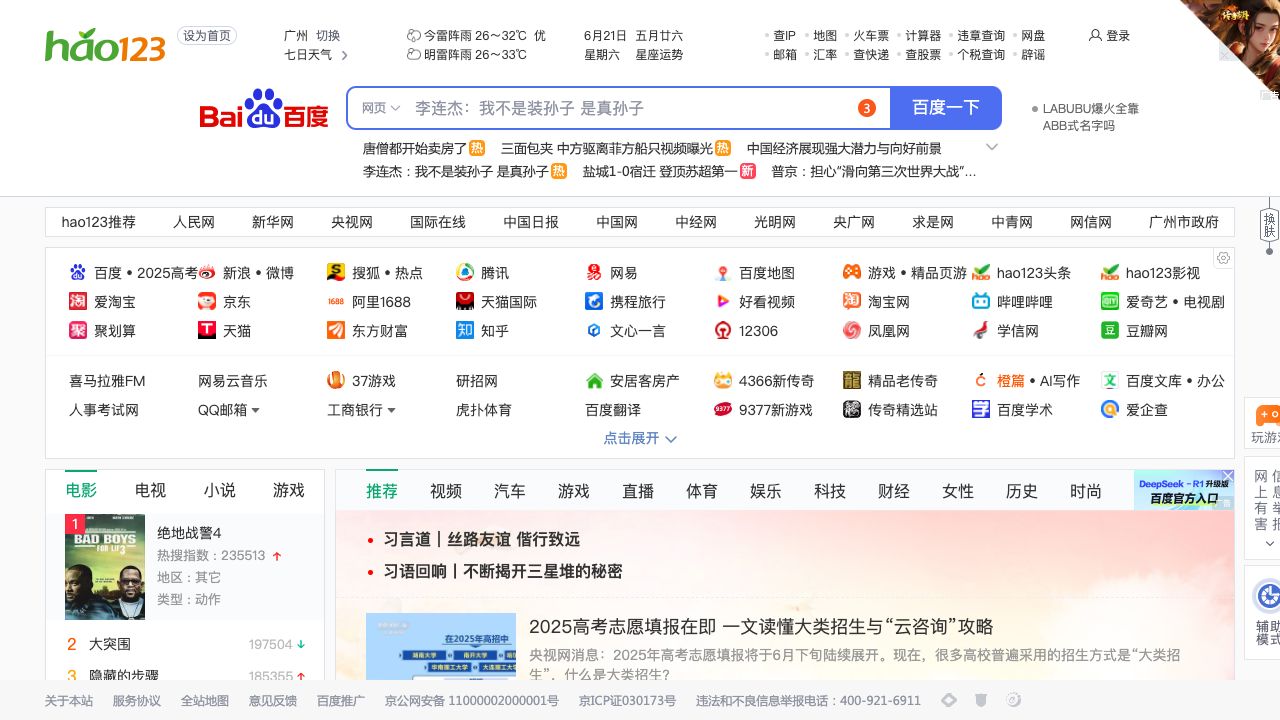This screenshot has height=720, width=1280.
Task: Expand the hot news list chevron
Action: pos(992,147)
